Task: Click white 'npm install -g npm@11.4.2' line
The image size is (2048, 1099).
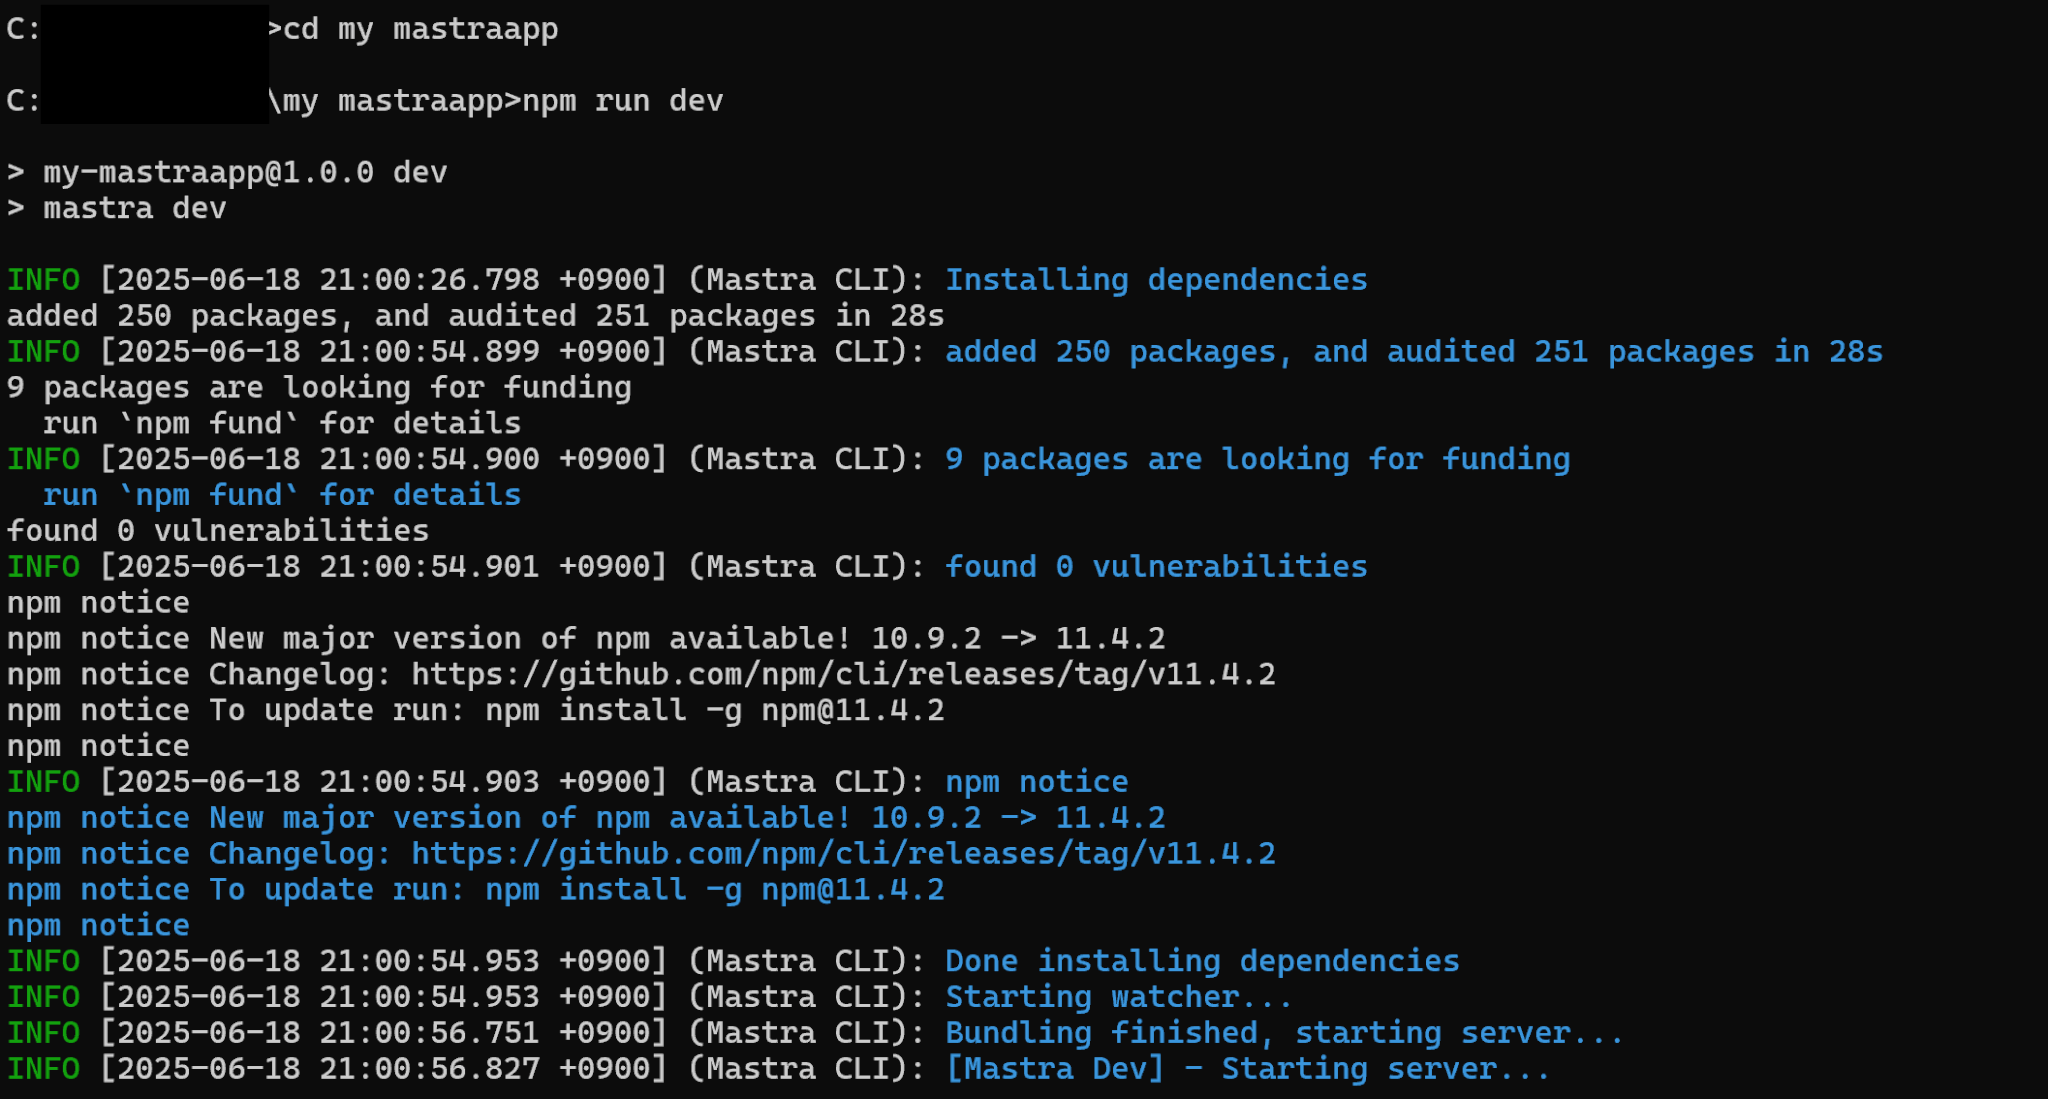Action: [x=476, y=711]
